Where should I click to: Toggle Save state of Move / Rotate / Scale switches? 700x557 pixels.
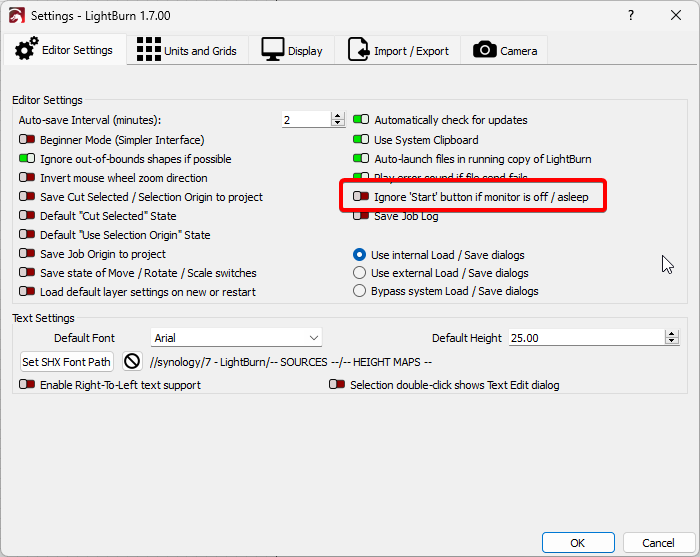point(27,272)
